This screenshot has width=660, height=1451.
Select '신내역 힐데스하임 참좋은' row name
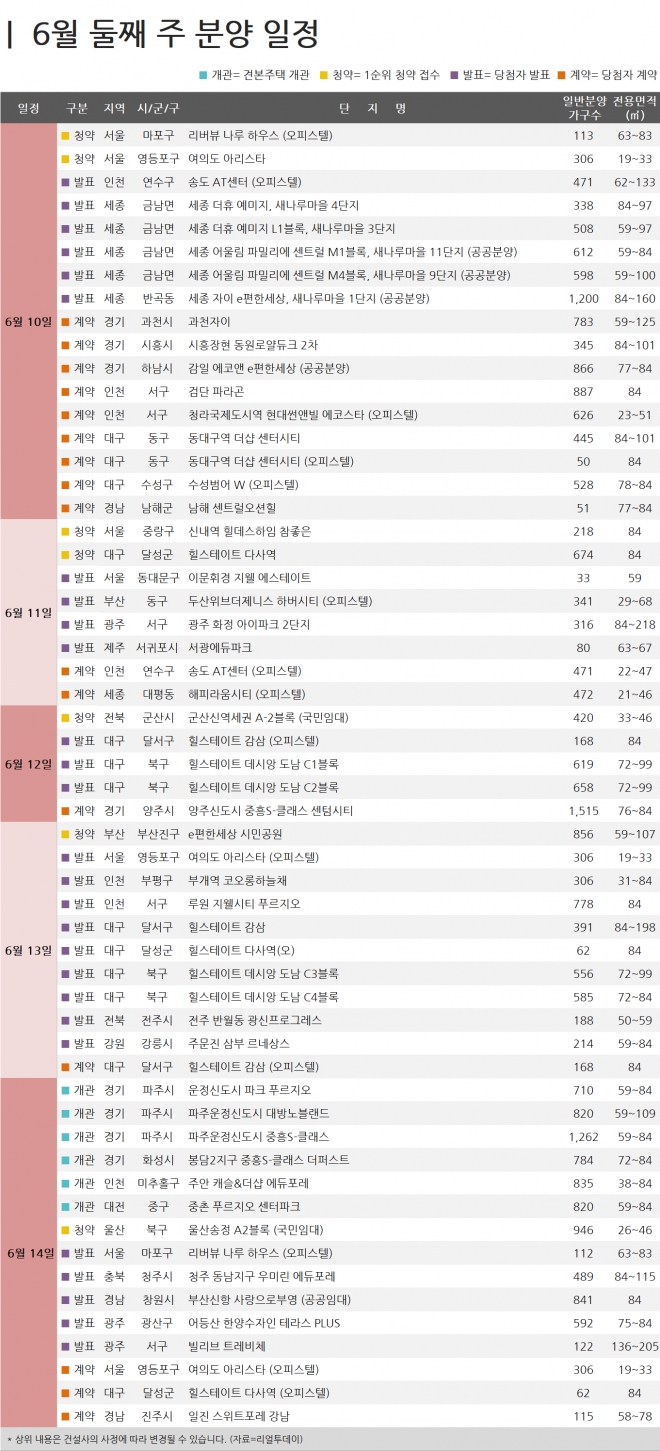249,531
